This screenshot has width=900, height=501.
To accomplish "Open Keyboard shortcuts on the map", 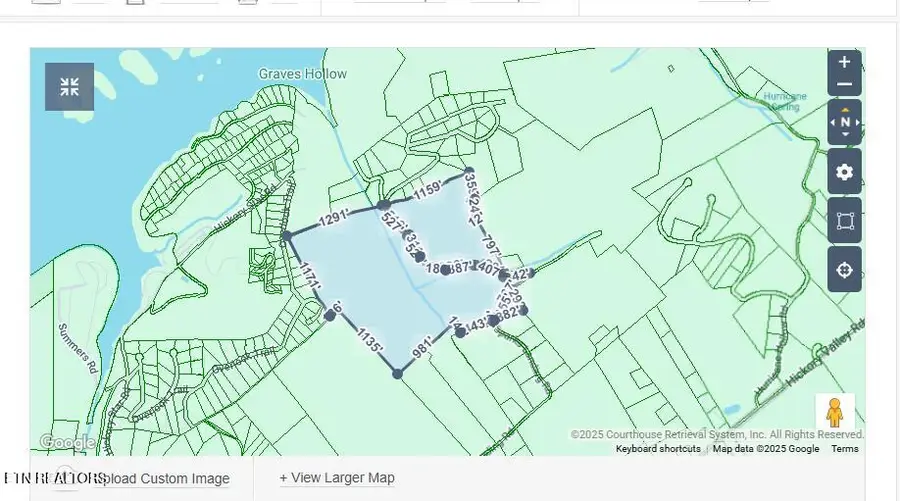I will pyautogui.click(x=658, y=449).
